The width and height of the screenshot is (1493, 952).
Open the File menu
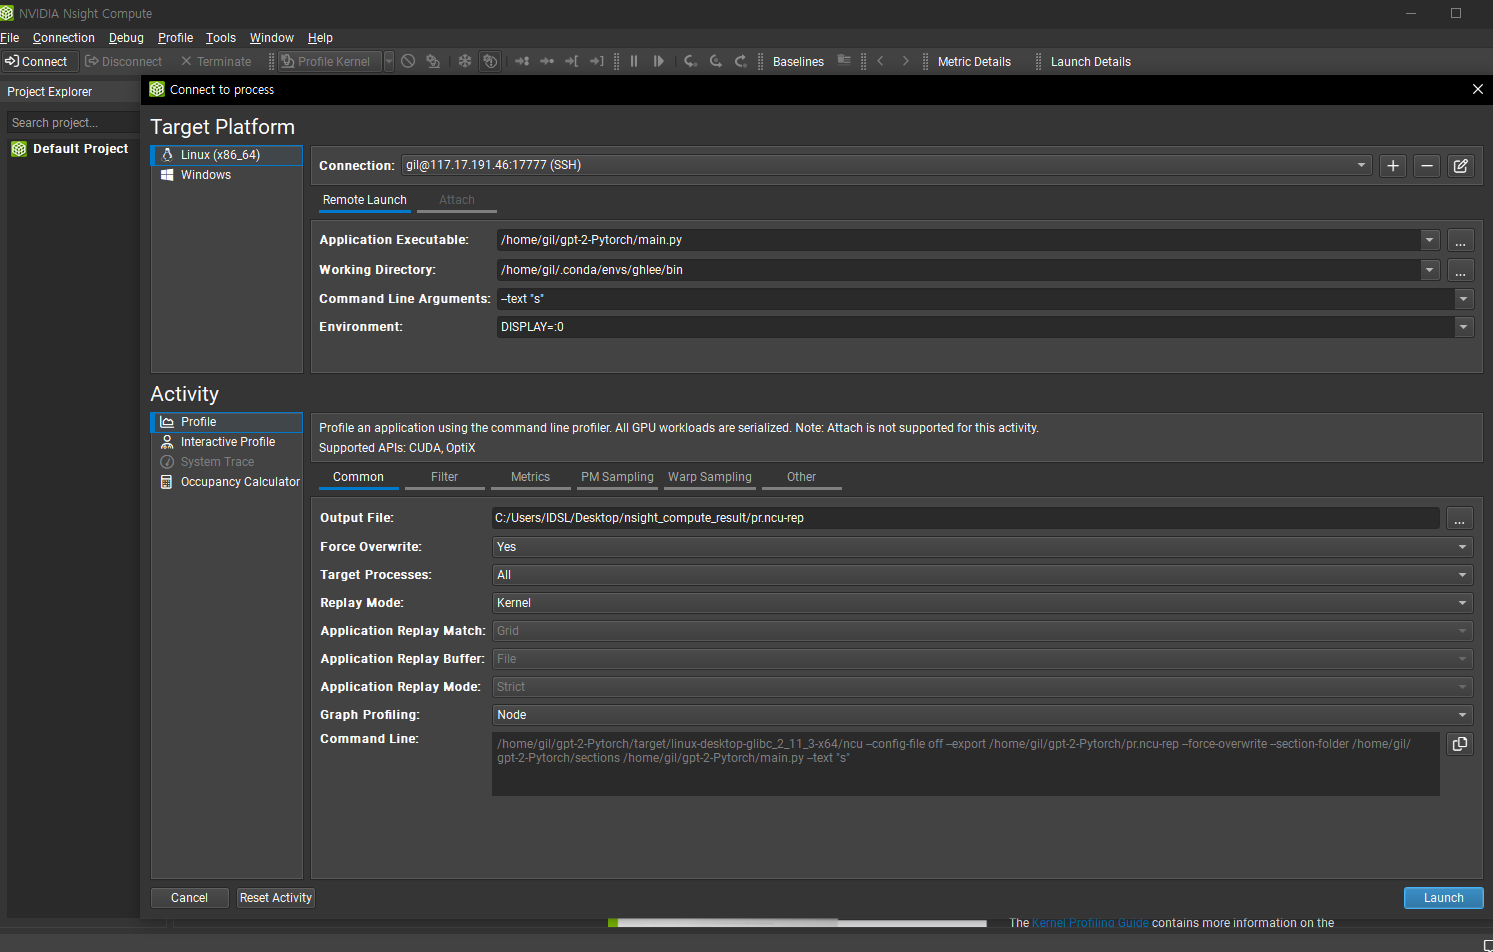tap(10, 38)
